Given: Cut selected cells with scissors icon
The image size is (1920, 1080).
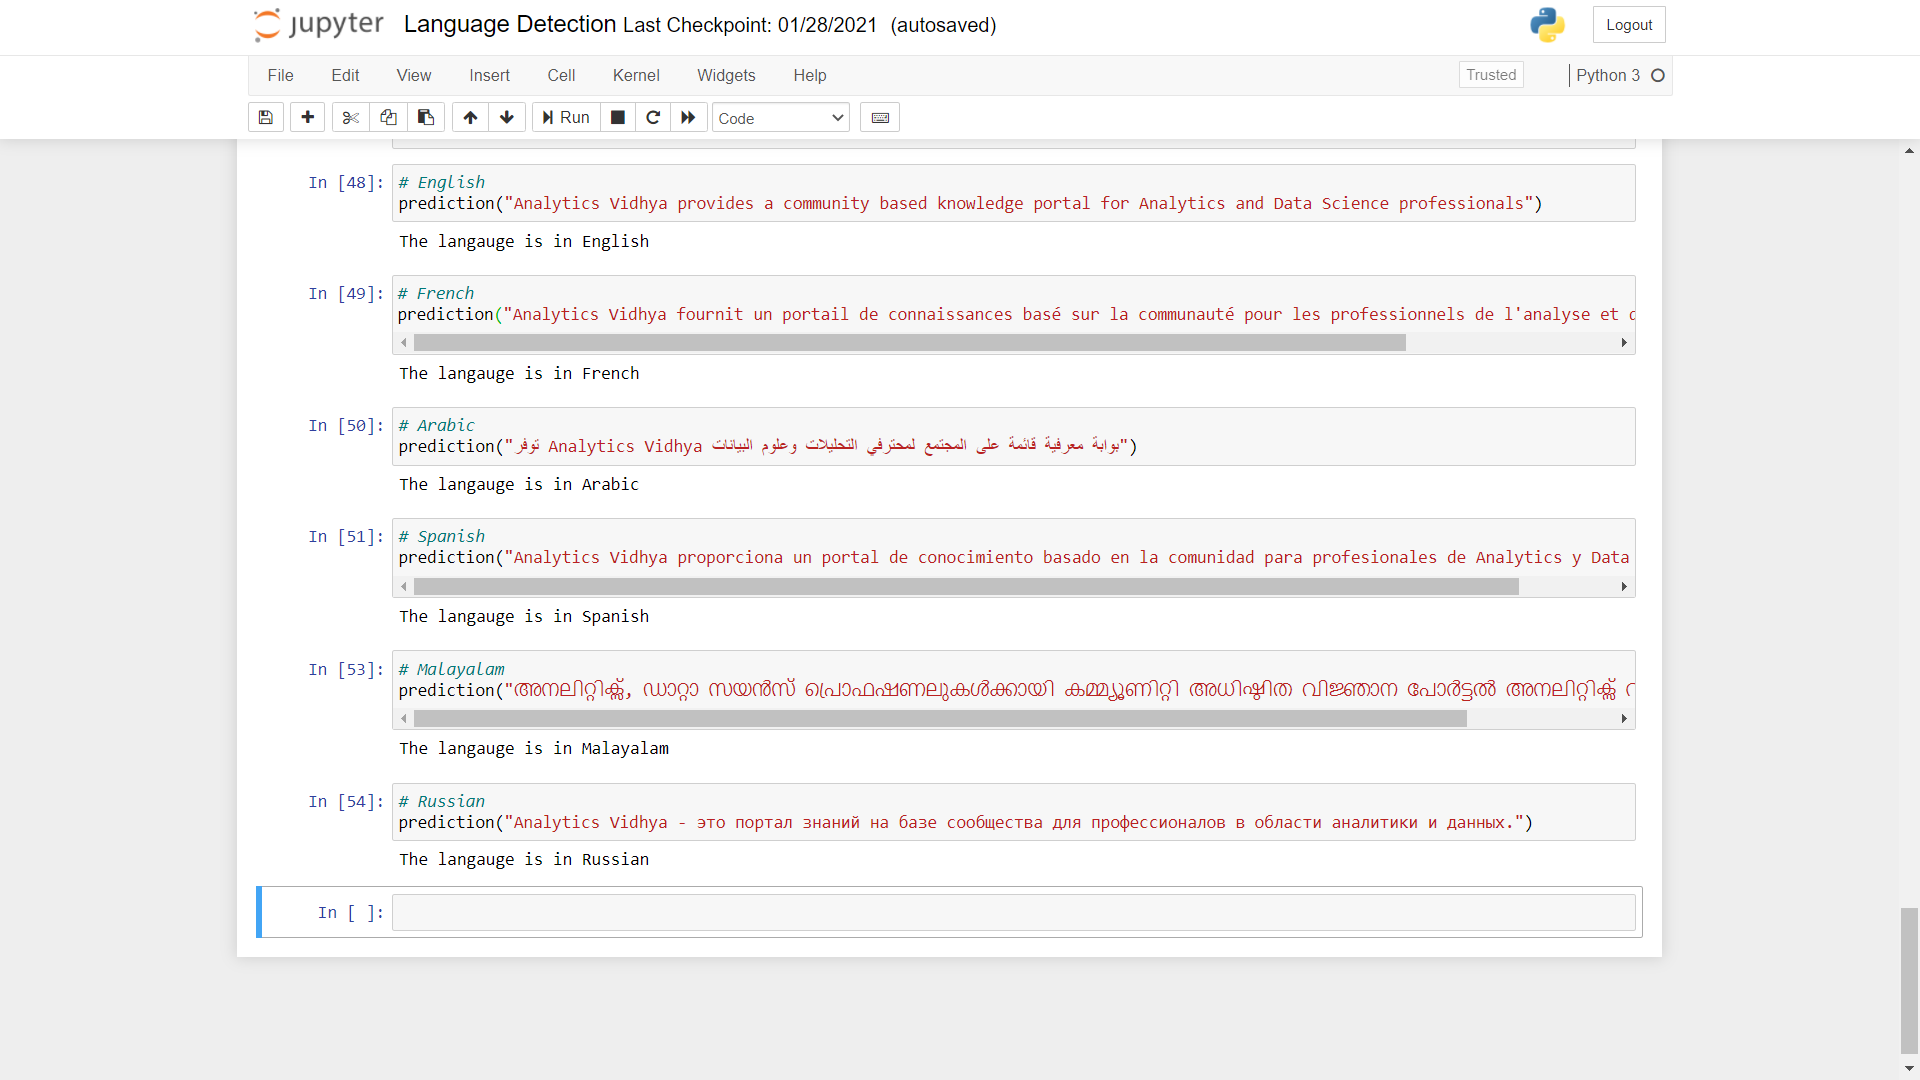Looking at the screenshot, I should click(x=350, y=118).
